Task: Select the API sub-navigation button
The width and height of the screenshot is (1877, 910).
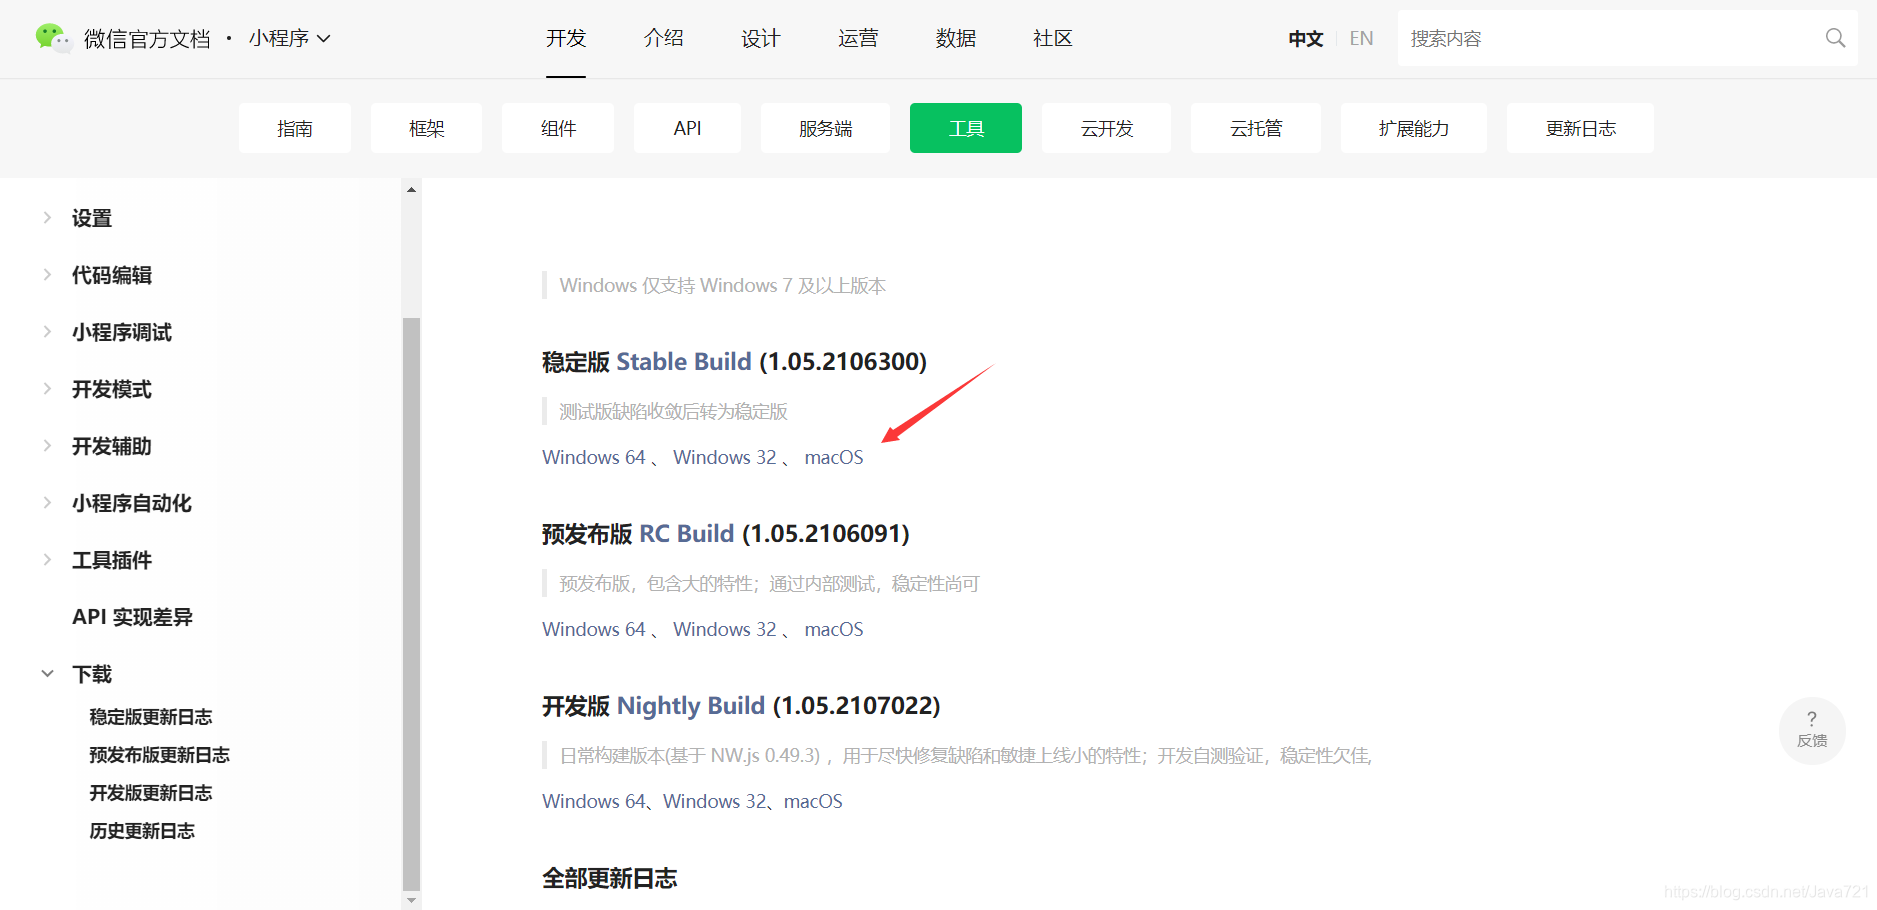Action: click(687, 128)
